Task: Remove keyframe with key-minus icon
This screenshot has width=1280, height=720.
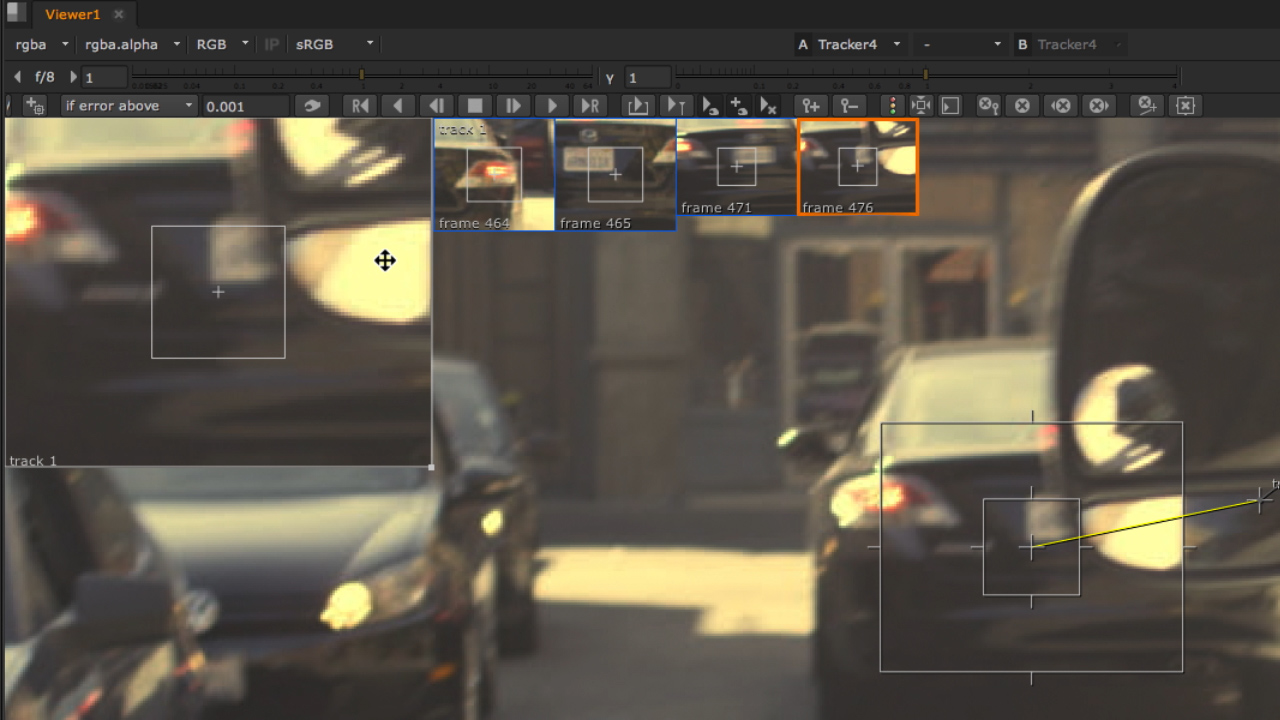Action: [849, 105]
